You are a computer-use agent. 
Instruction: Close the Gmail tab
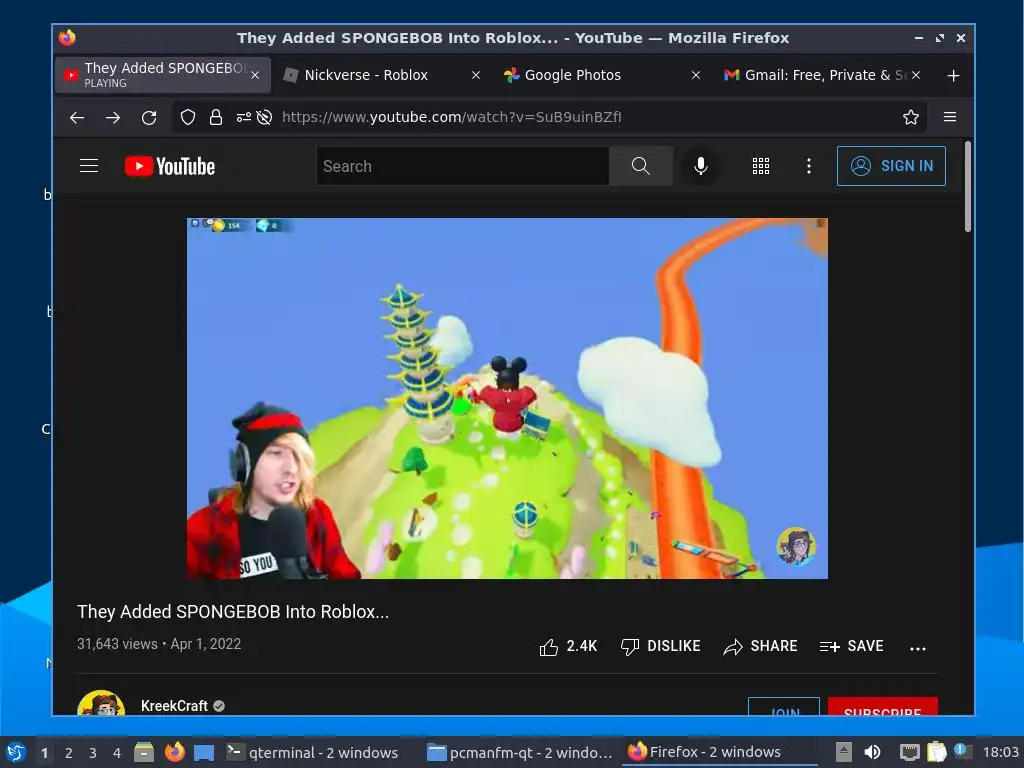(x=916, y=75)
